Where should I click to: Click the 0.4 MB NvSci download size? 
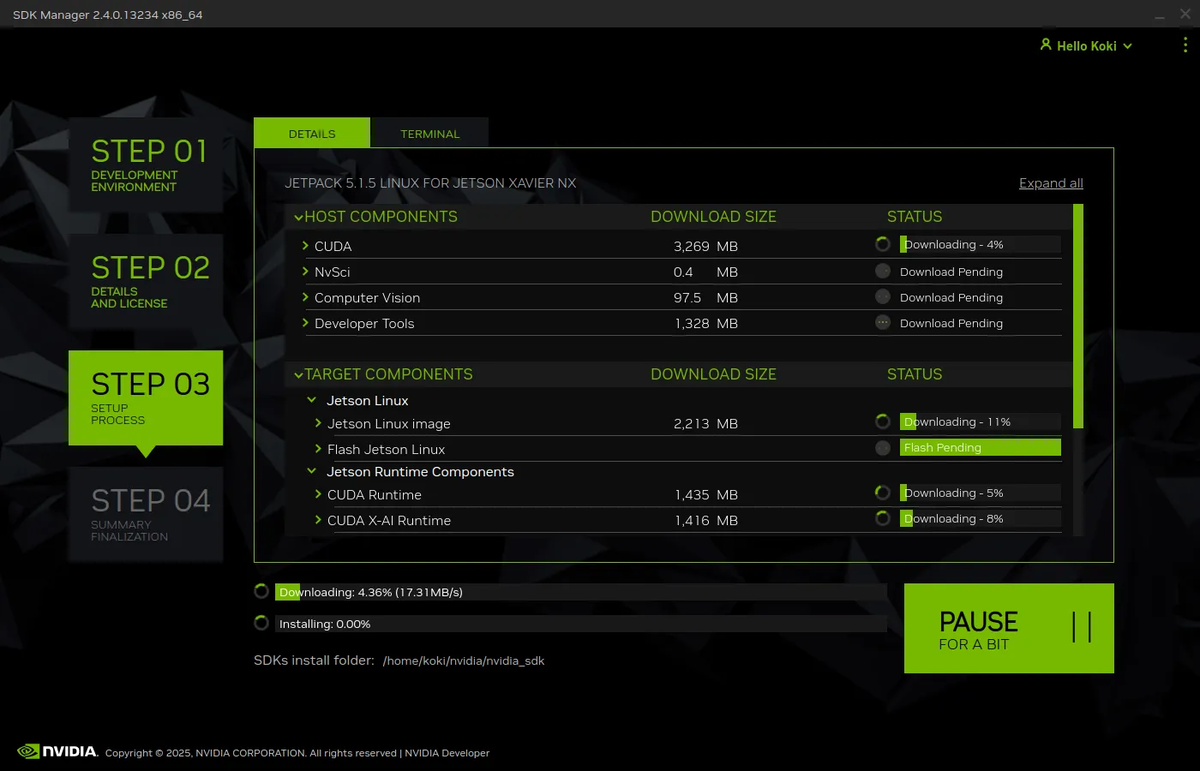pos(706,272)
